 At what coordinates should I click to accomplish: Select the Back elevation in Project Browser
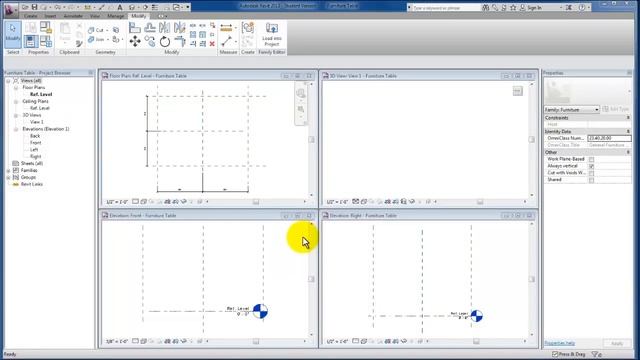[x=35, y=136]
